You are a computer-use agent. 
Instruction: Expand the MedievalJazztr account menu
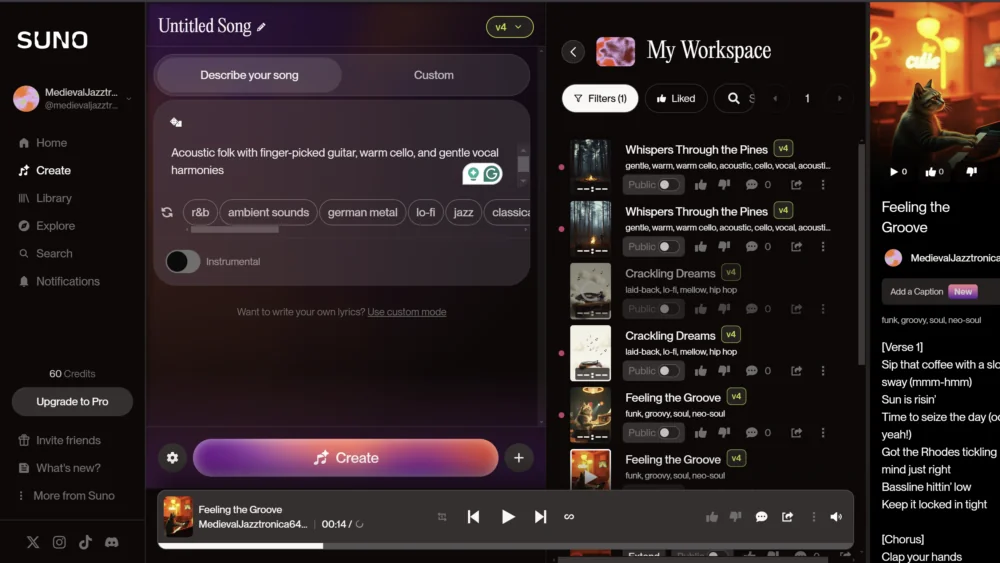pos(128,98)
